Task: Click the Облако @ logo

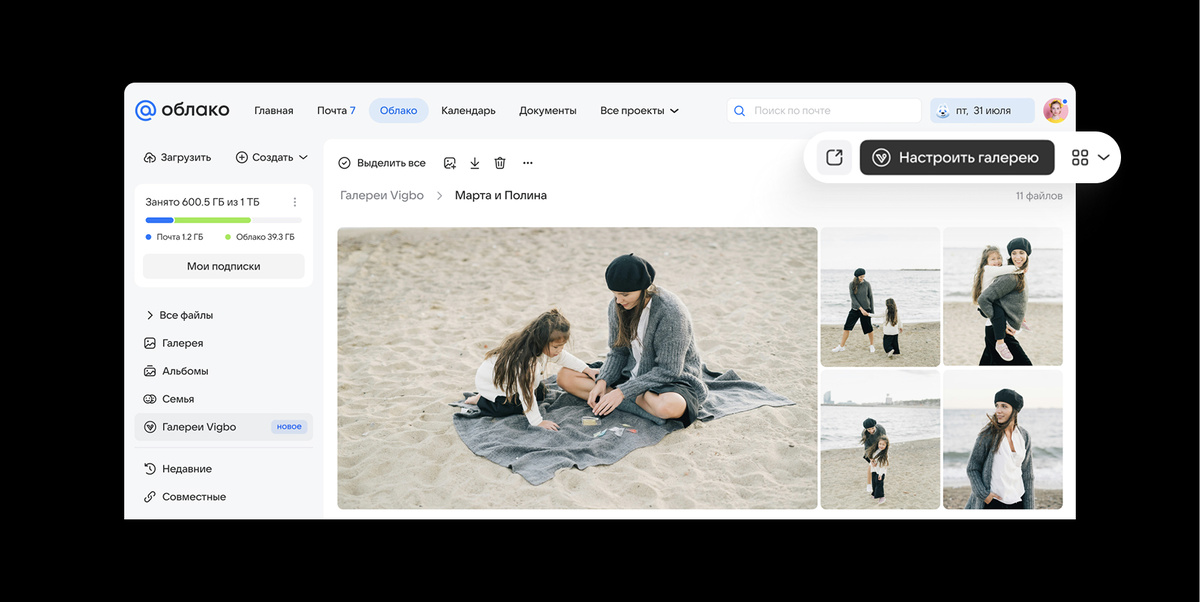Action: tap(182, 110)
